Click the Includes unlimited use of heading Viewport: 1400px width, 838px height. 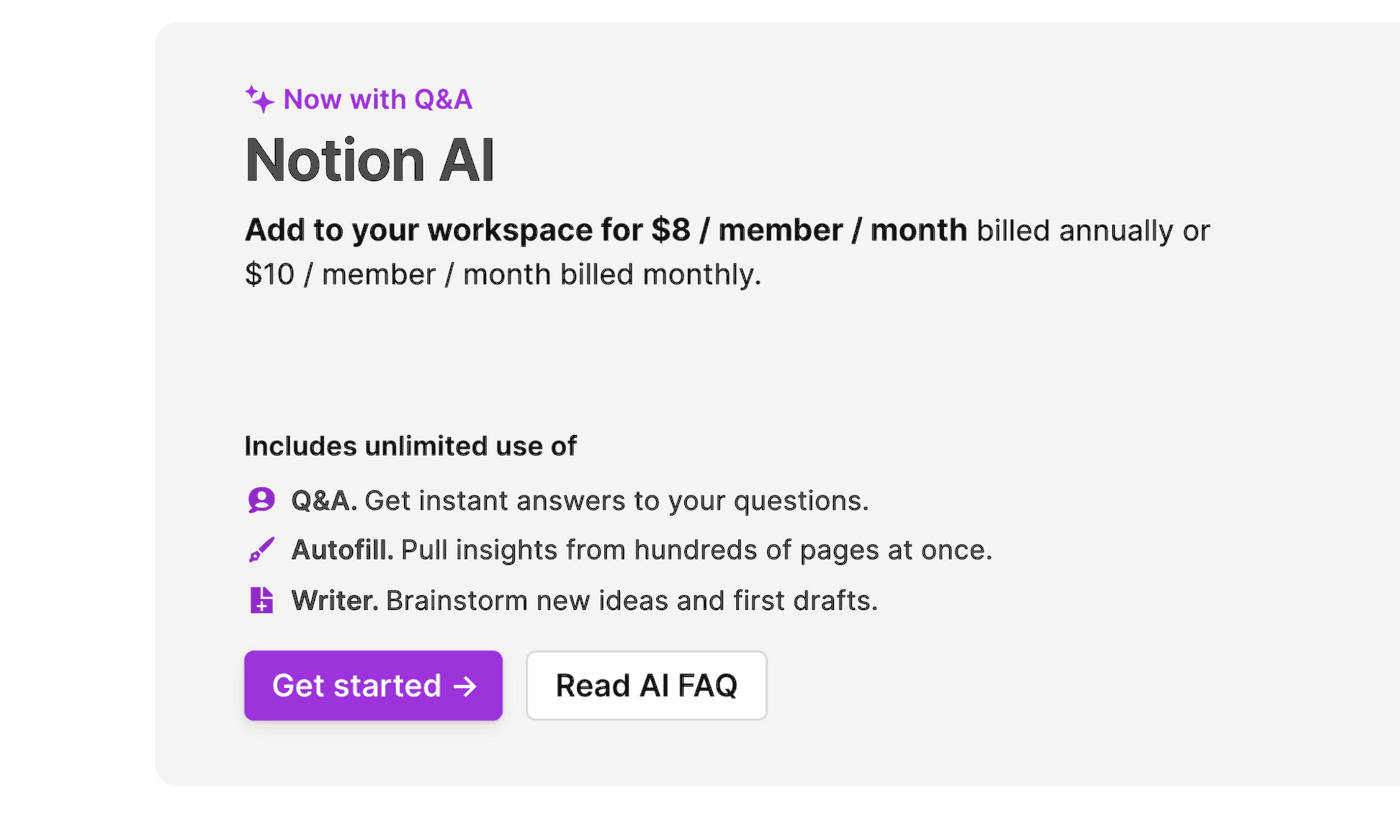click(x=410, y=446)
